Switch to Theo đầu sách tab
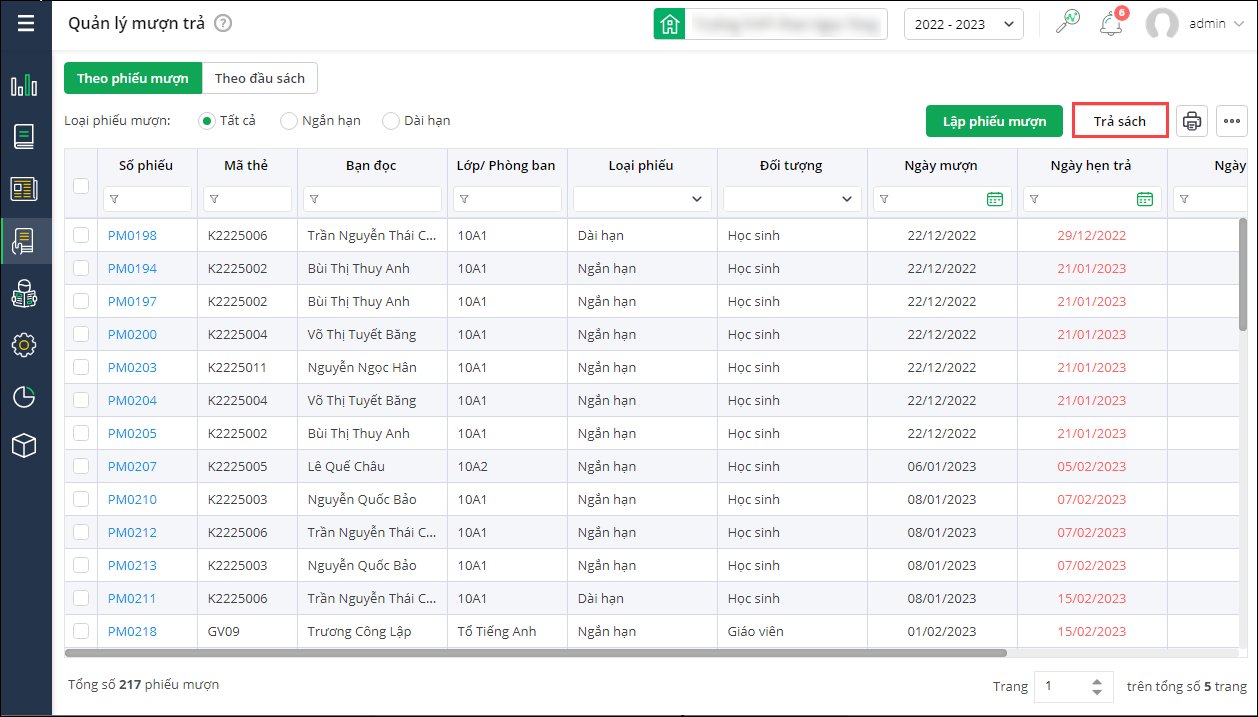1258x717 pixels. tap(260, 78)
